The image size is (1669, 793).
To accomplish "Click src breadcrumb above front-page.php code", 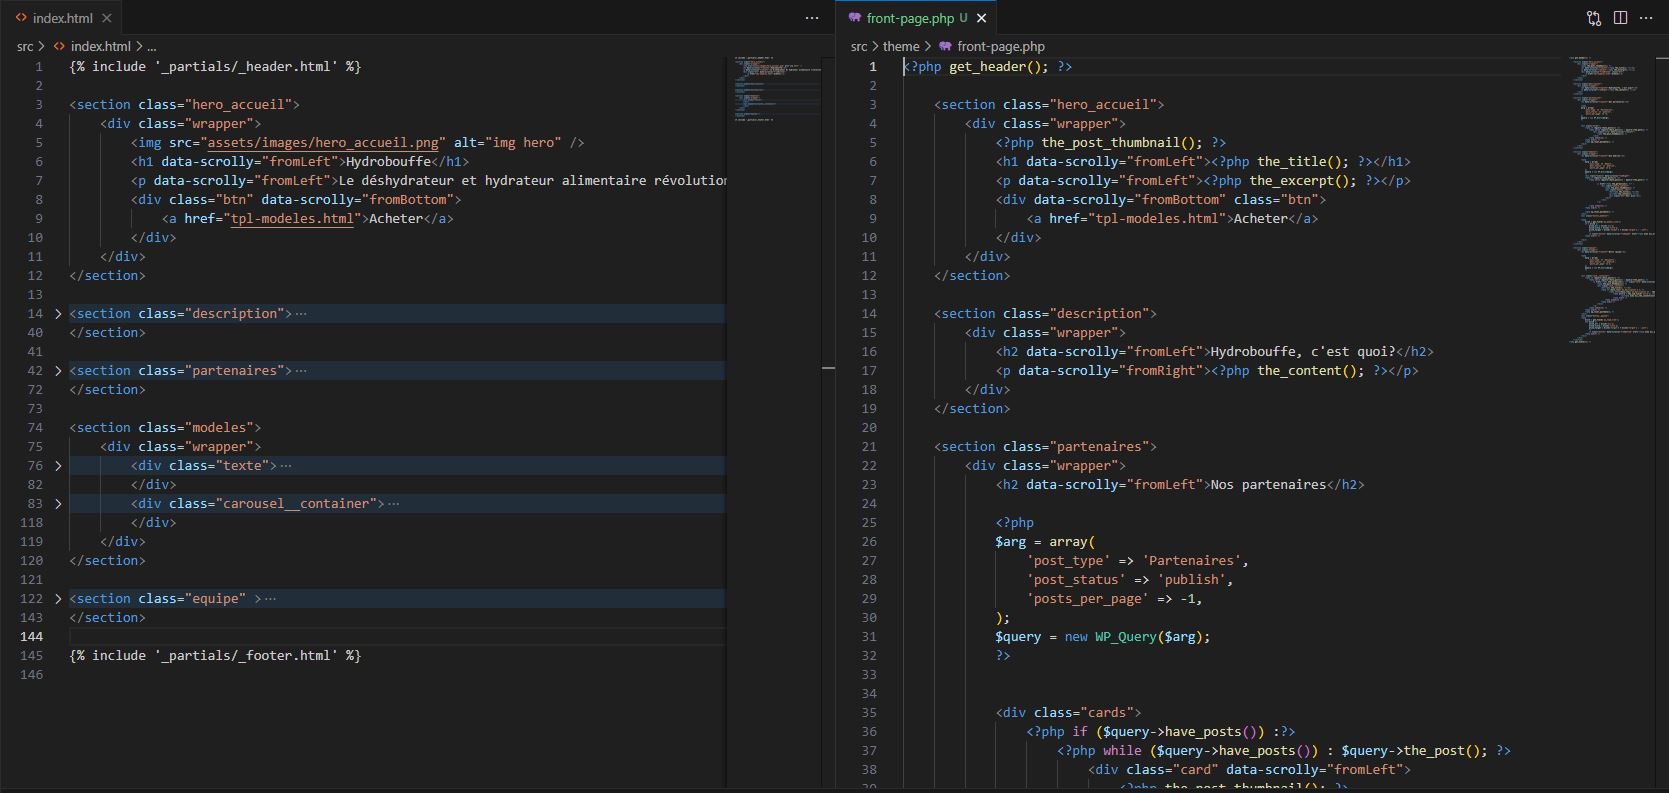I will pos(859,46).
